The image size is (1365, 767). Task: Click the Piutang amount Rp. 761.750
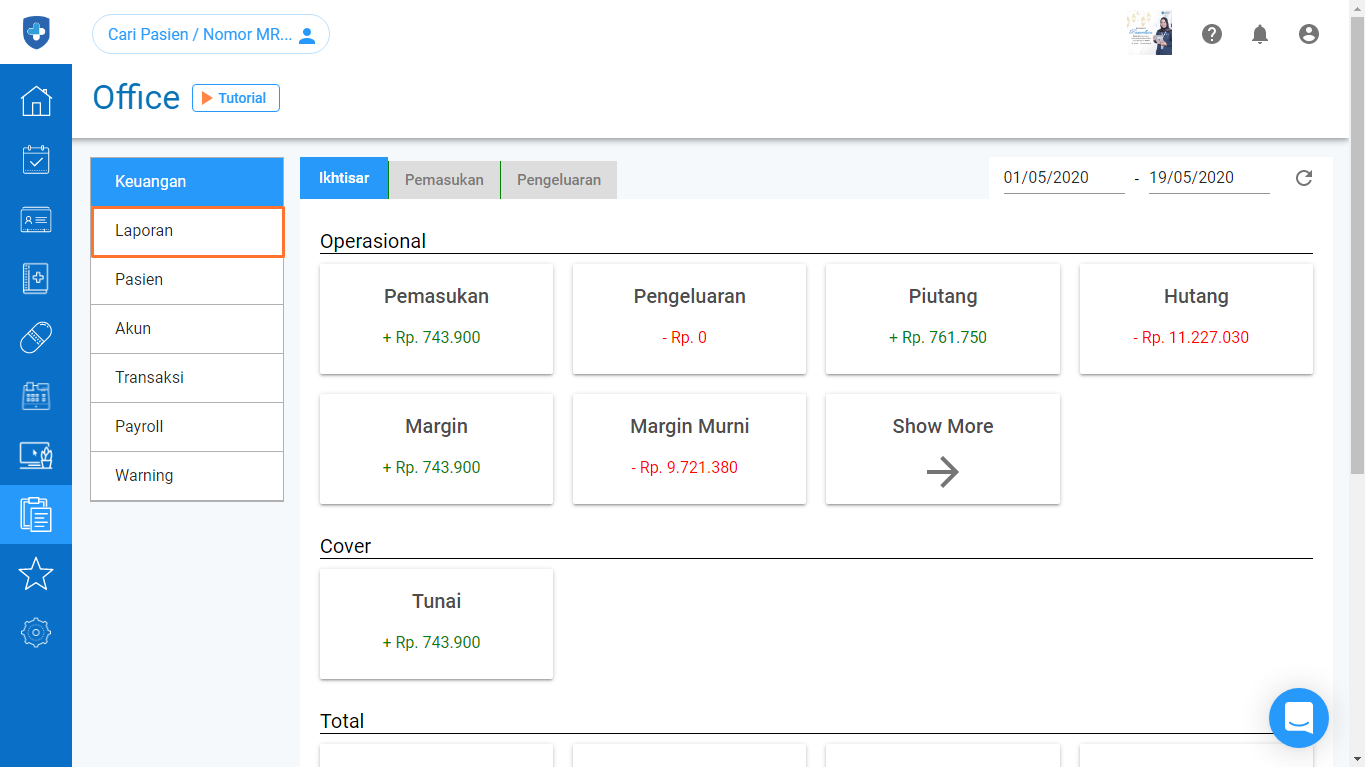click(938, 338)
